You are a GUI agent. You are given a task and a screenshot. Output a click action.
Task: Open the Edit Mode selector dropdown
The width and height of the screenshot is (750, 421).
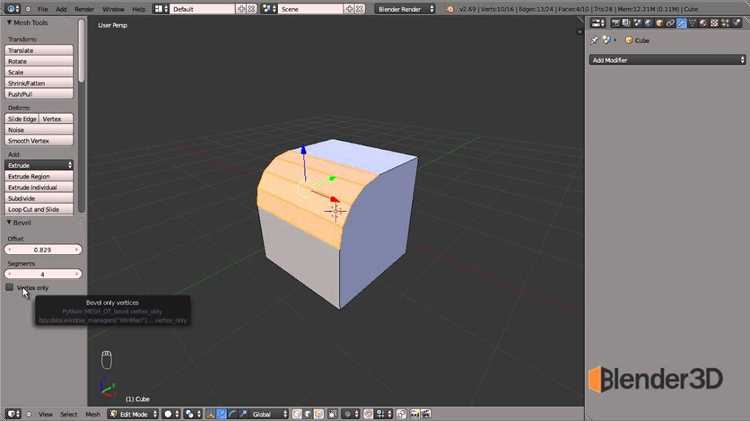pos(133,414)
